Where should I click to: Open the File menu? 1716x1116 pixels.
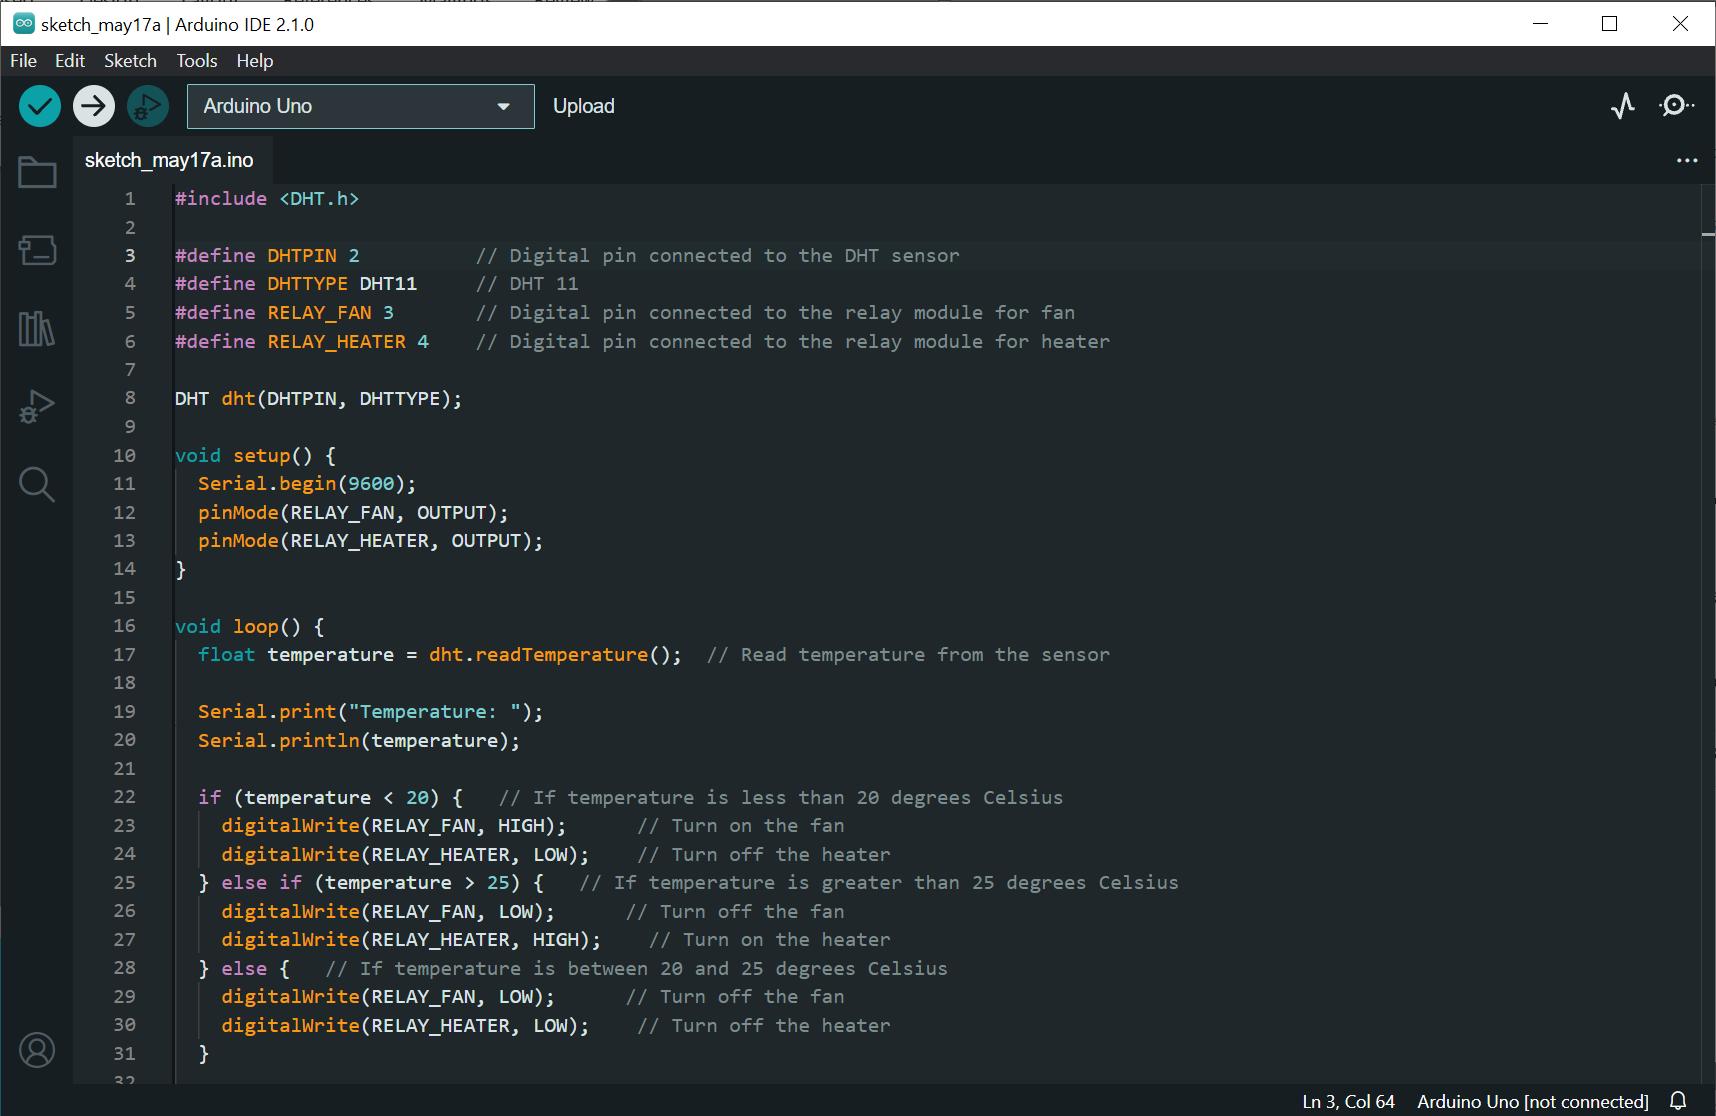(23, 61)
